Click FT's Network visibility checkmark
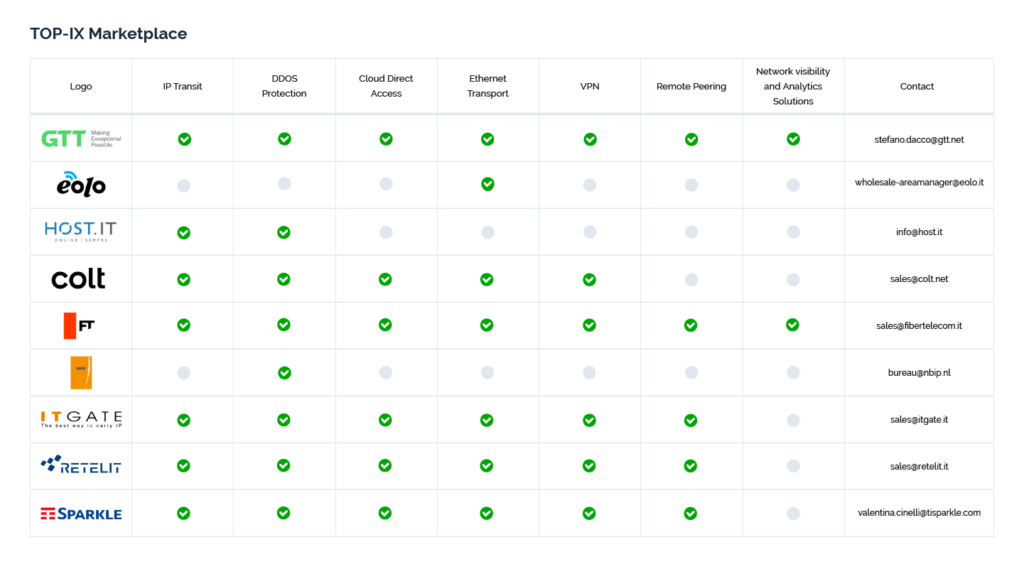This screenshot has height=574, width=1024. [792, 325]
